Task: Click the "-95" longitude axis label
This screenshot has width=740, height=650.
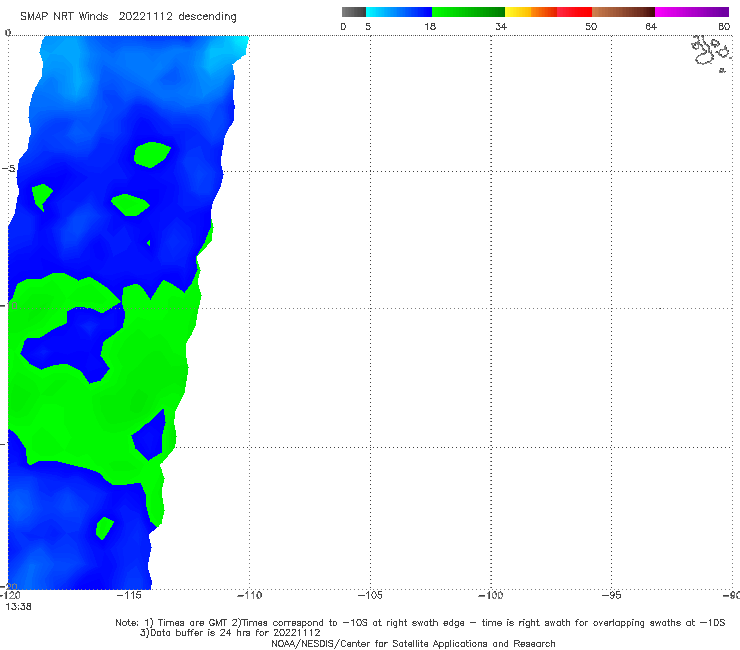Action: click(612, 596)
